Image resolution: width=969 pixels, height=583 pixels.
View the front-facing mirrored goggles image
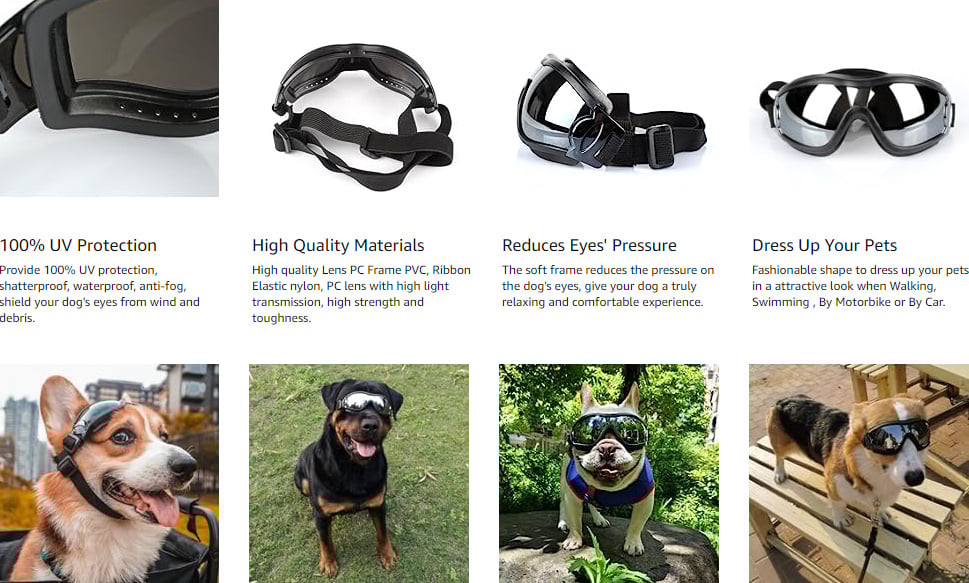[857, 112]
